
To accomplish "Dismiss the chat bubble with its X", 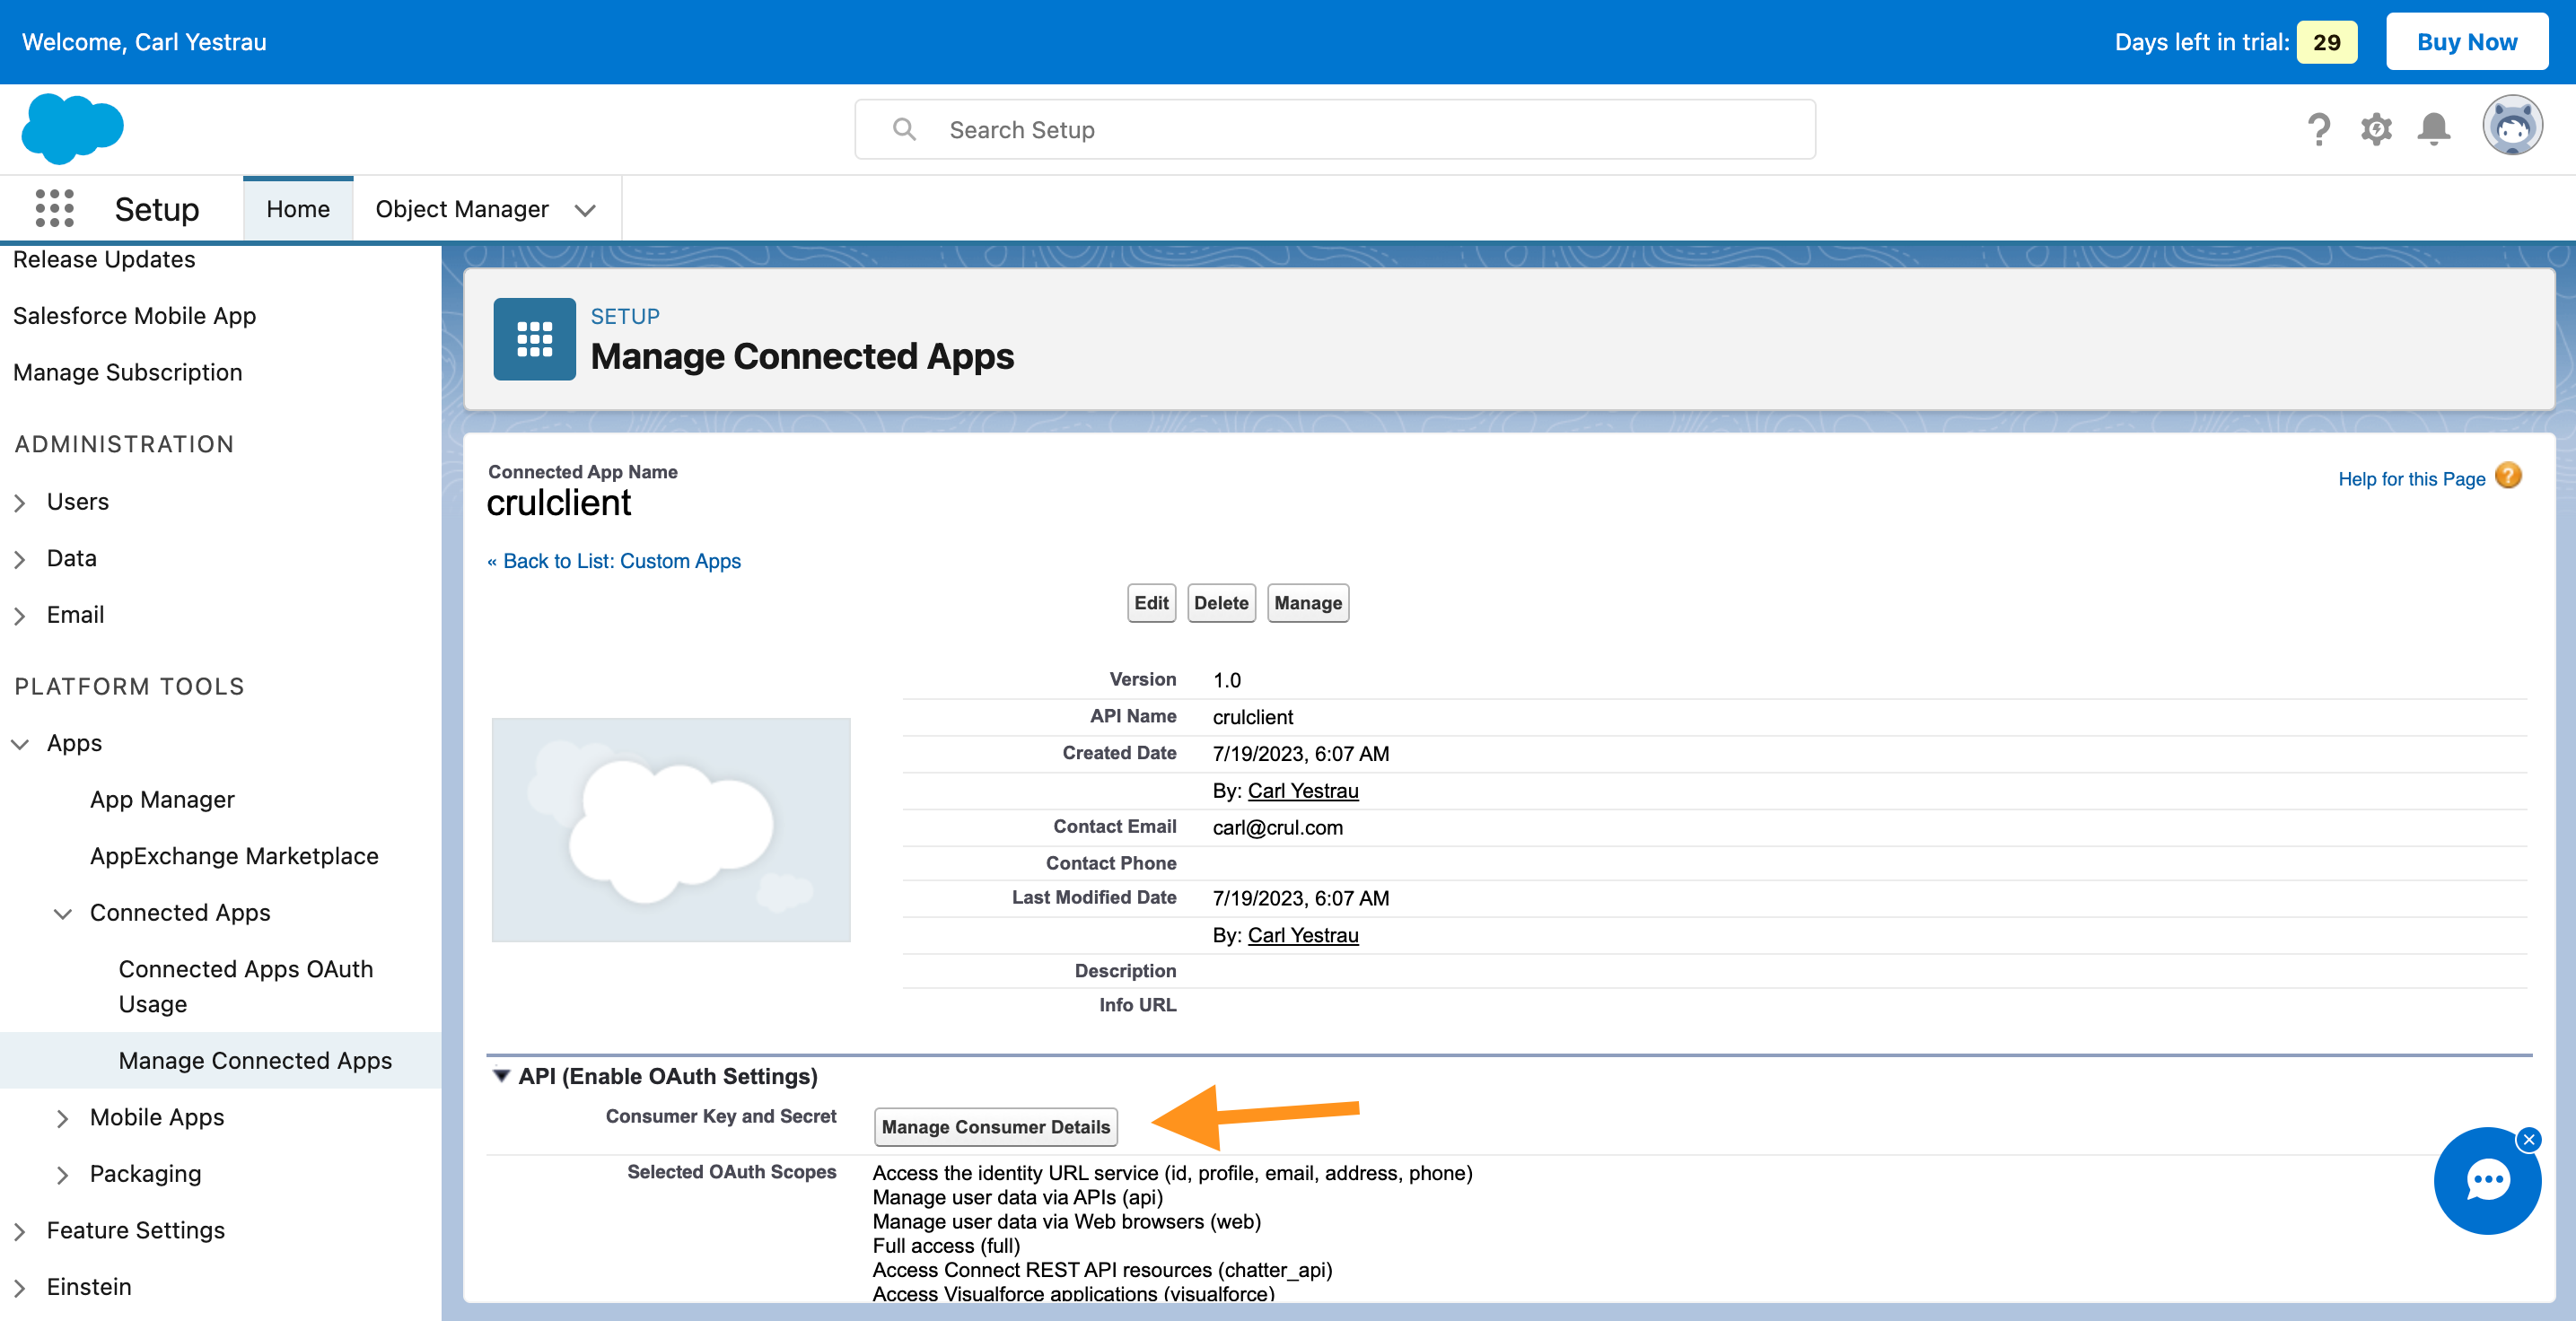I will (x=2529, y=1139).
